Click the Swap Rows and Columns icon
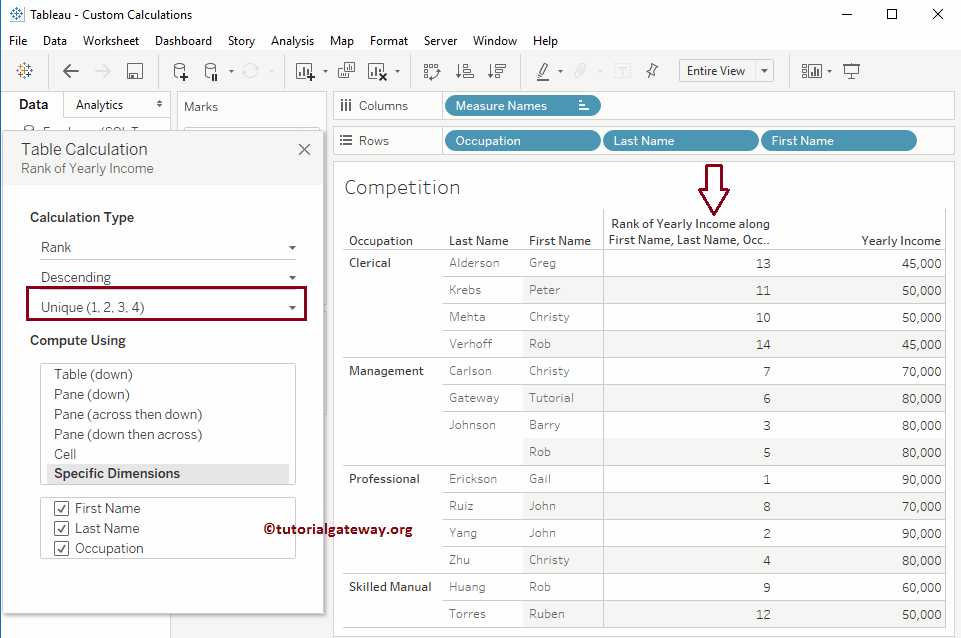Screen dimensions: 961x638 pyautogui.click(x=432, y=71)
